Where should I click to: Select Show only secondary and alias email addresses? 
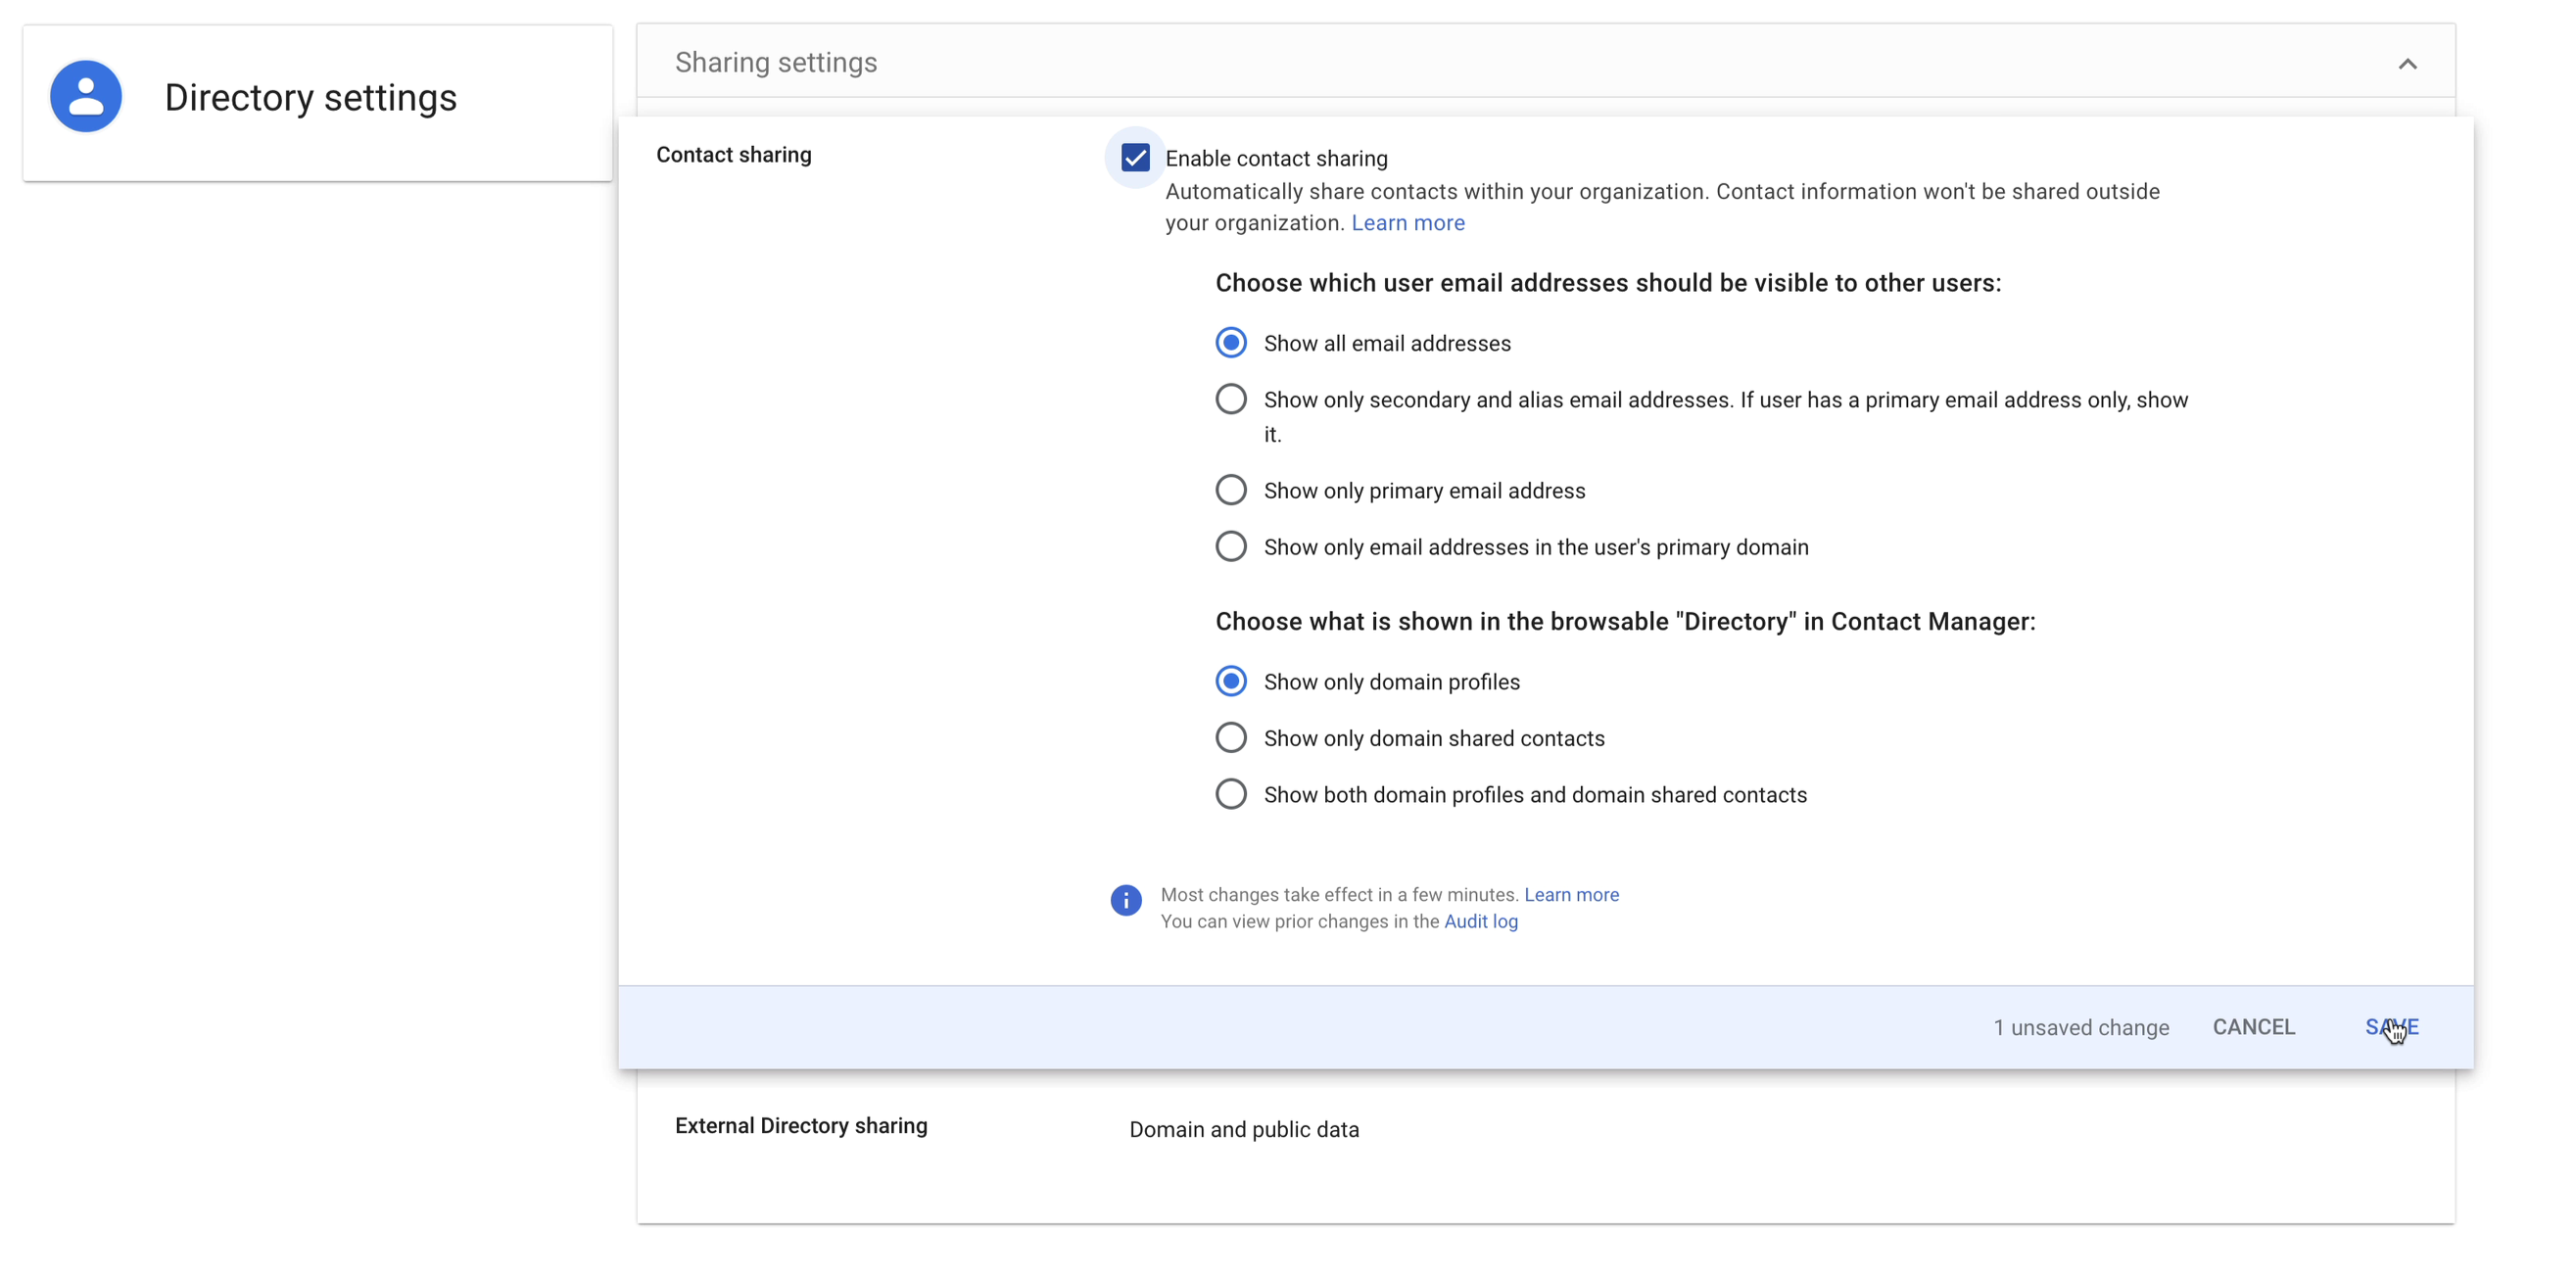(x=1230, y=398)
